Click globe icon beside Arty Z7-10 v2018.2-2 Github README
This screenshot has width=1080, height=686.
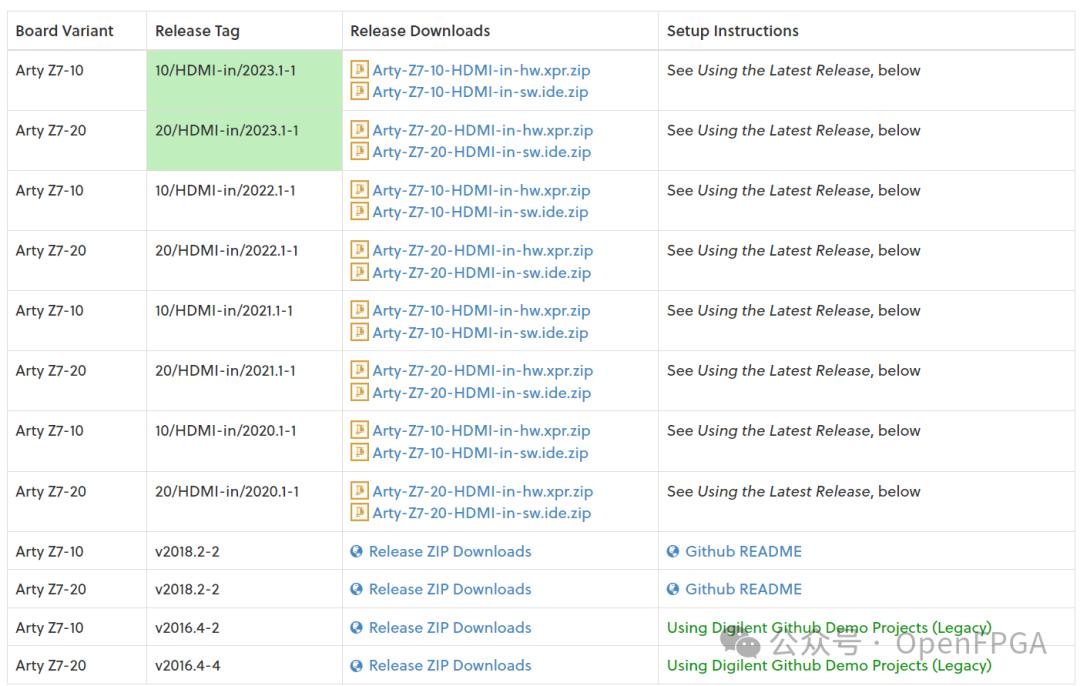coord(673,552)
